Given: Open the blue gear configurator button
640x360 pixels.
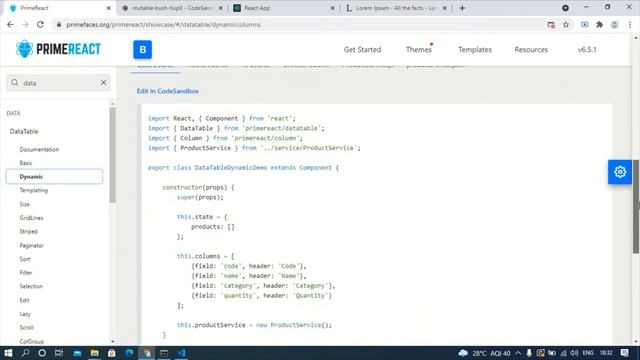Looking at the screenshot, I should [620, 172].
